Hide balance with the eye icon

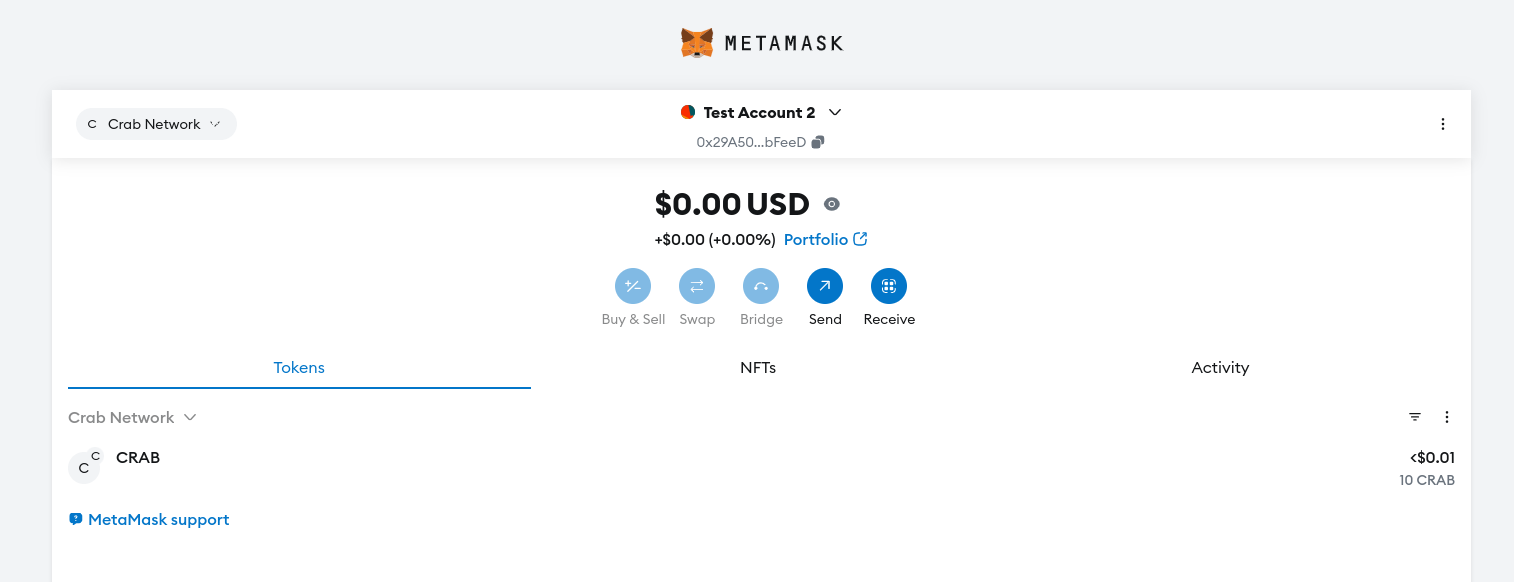(831, 204)
